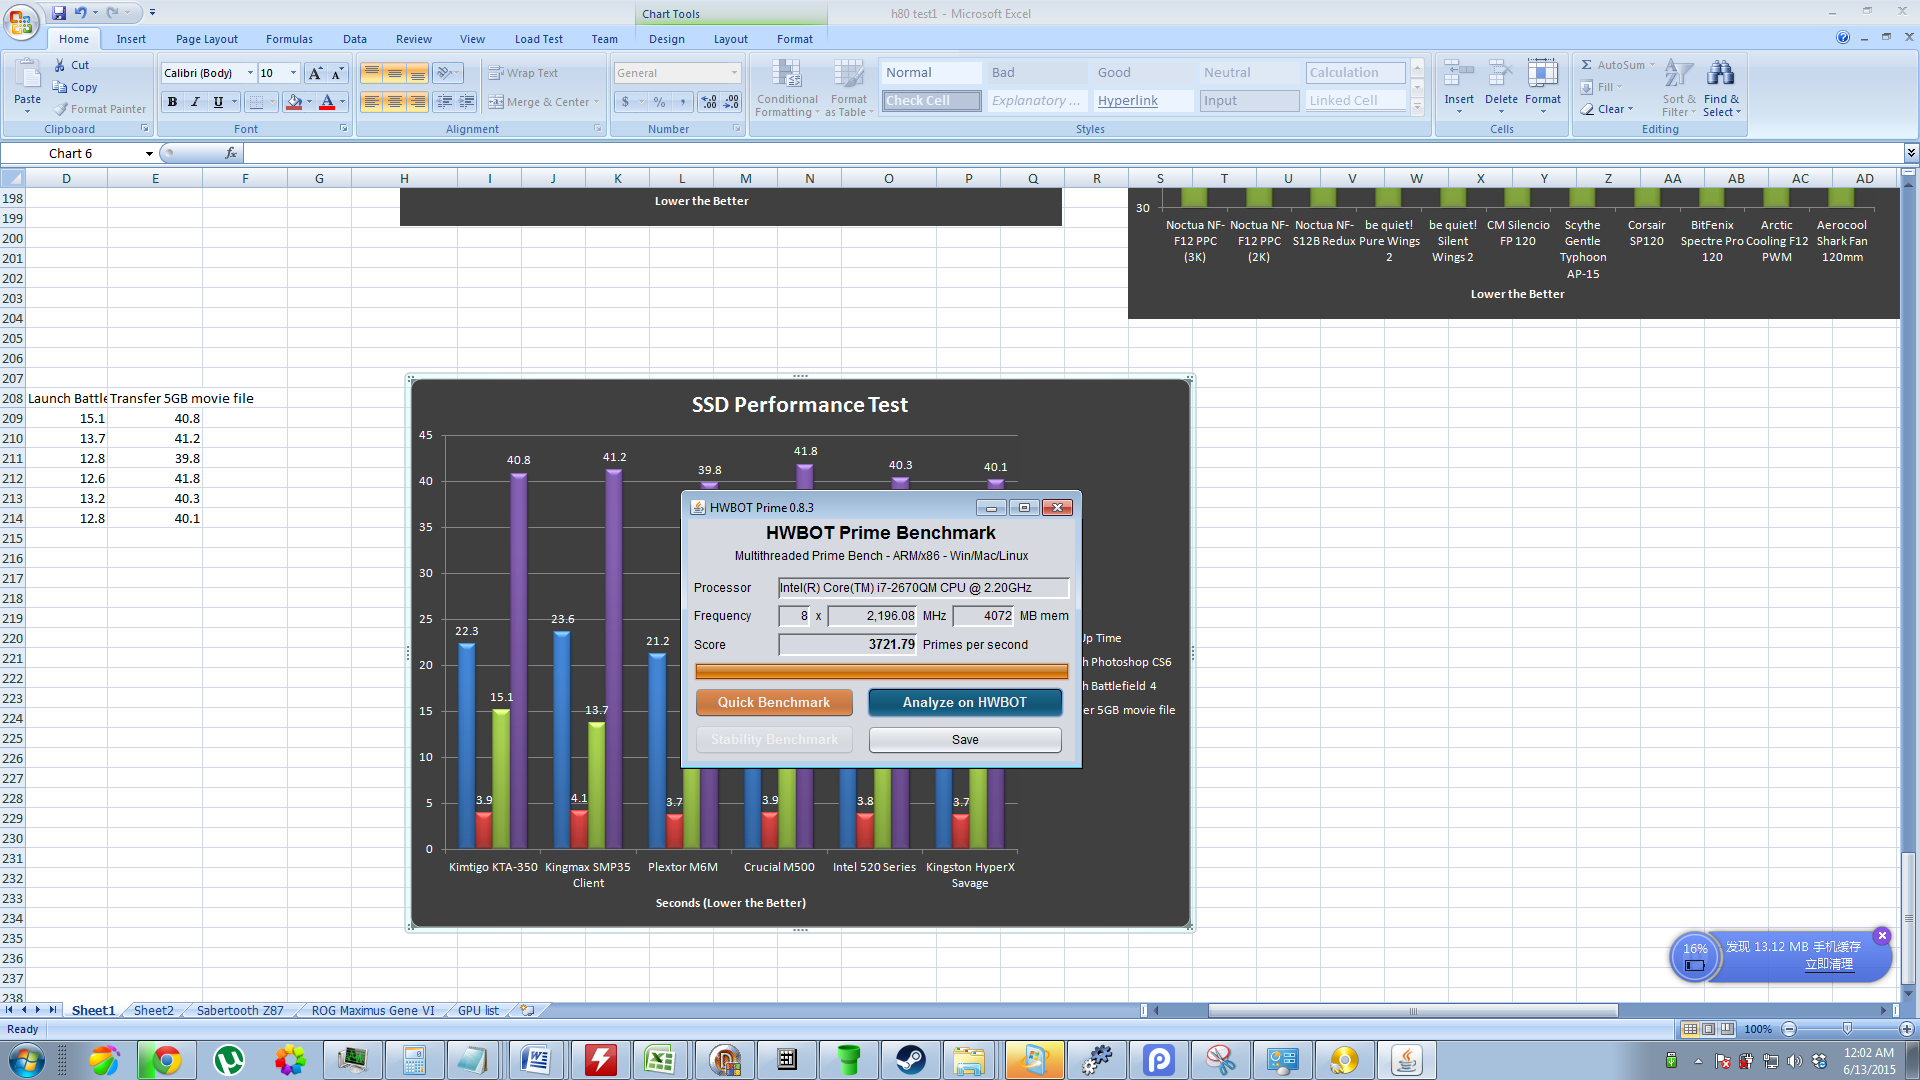Open the General number format dropdown
Image resolution: width=1920 pixels, height=1080 pixels.
(734, 73)
